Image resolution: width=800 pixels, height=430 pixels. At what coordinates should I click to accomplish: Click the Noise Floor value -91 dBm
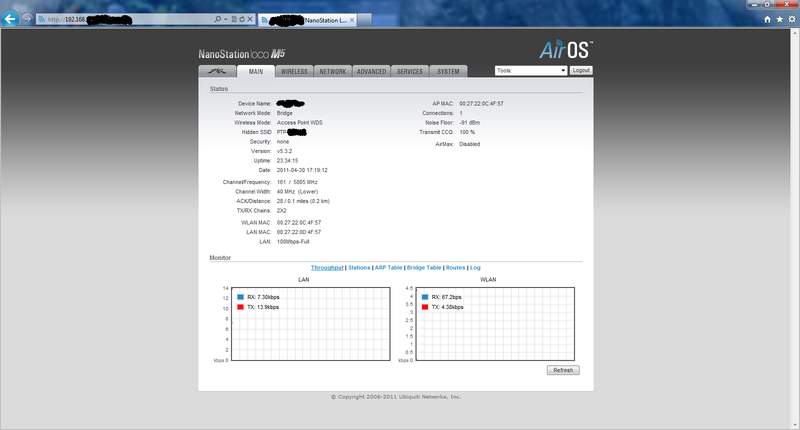(469, 123)
